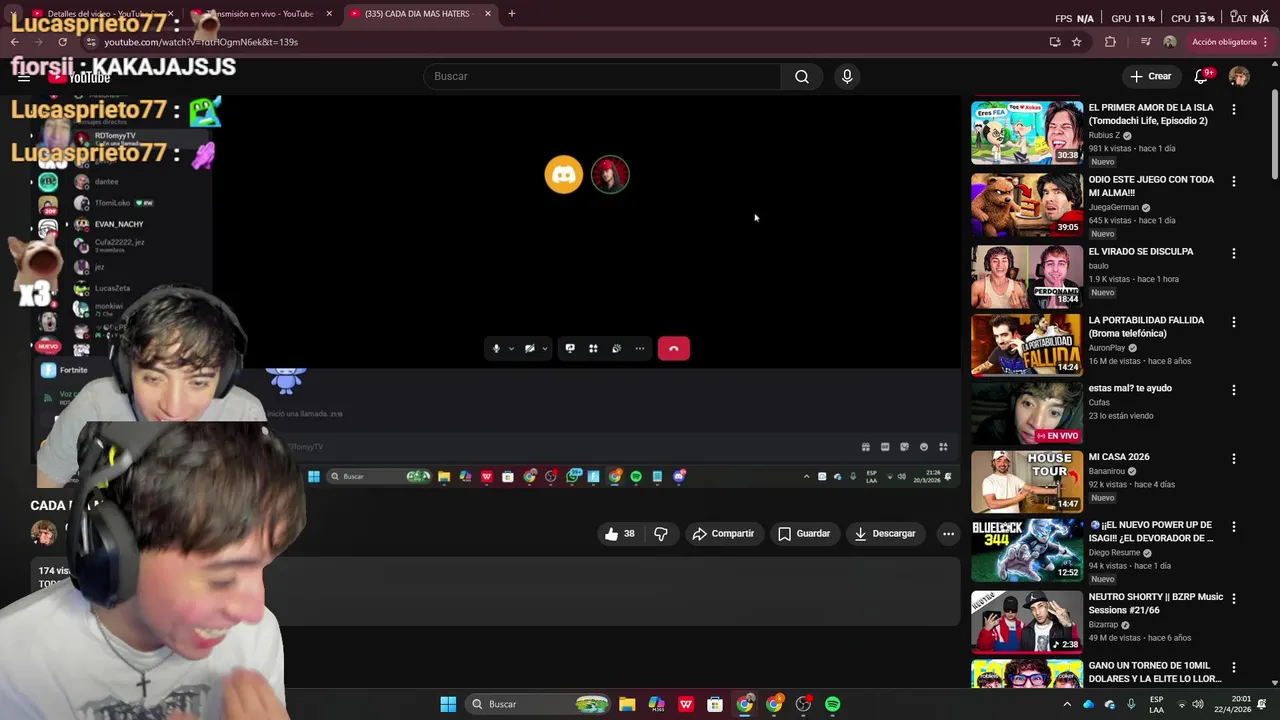Screen dimensions: 1280x720
Task: Click the Chrome address bar URL
Action: (x=201, y=42)
